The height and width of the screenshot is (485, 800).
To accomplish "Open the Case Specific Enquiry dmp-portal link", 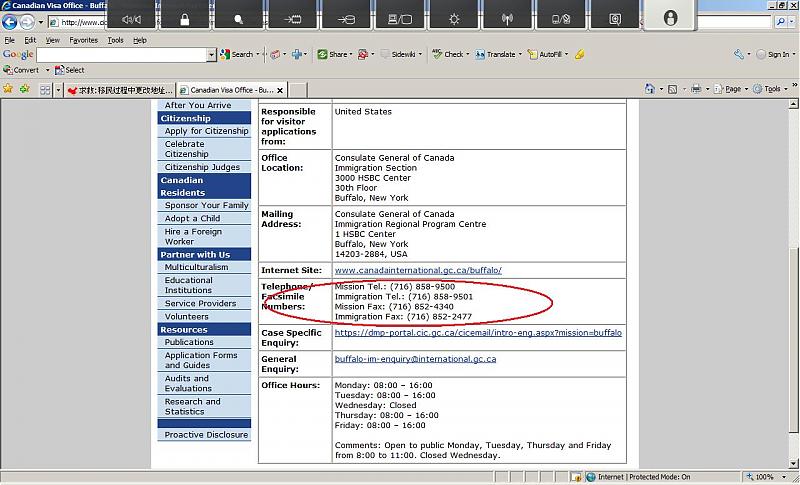I will coord(478,333).
